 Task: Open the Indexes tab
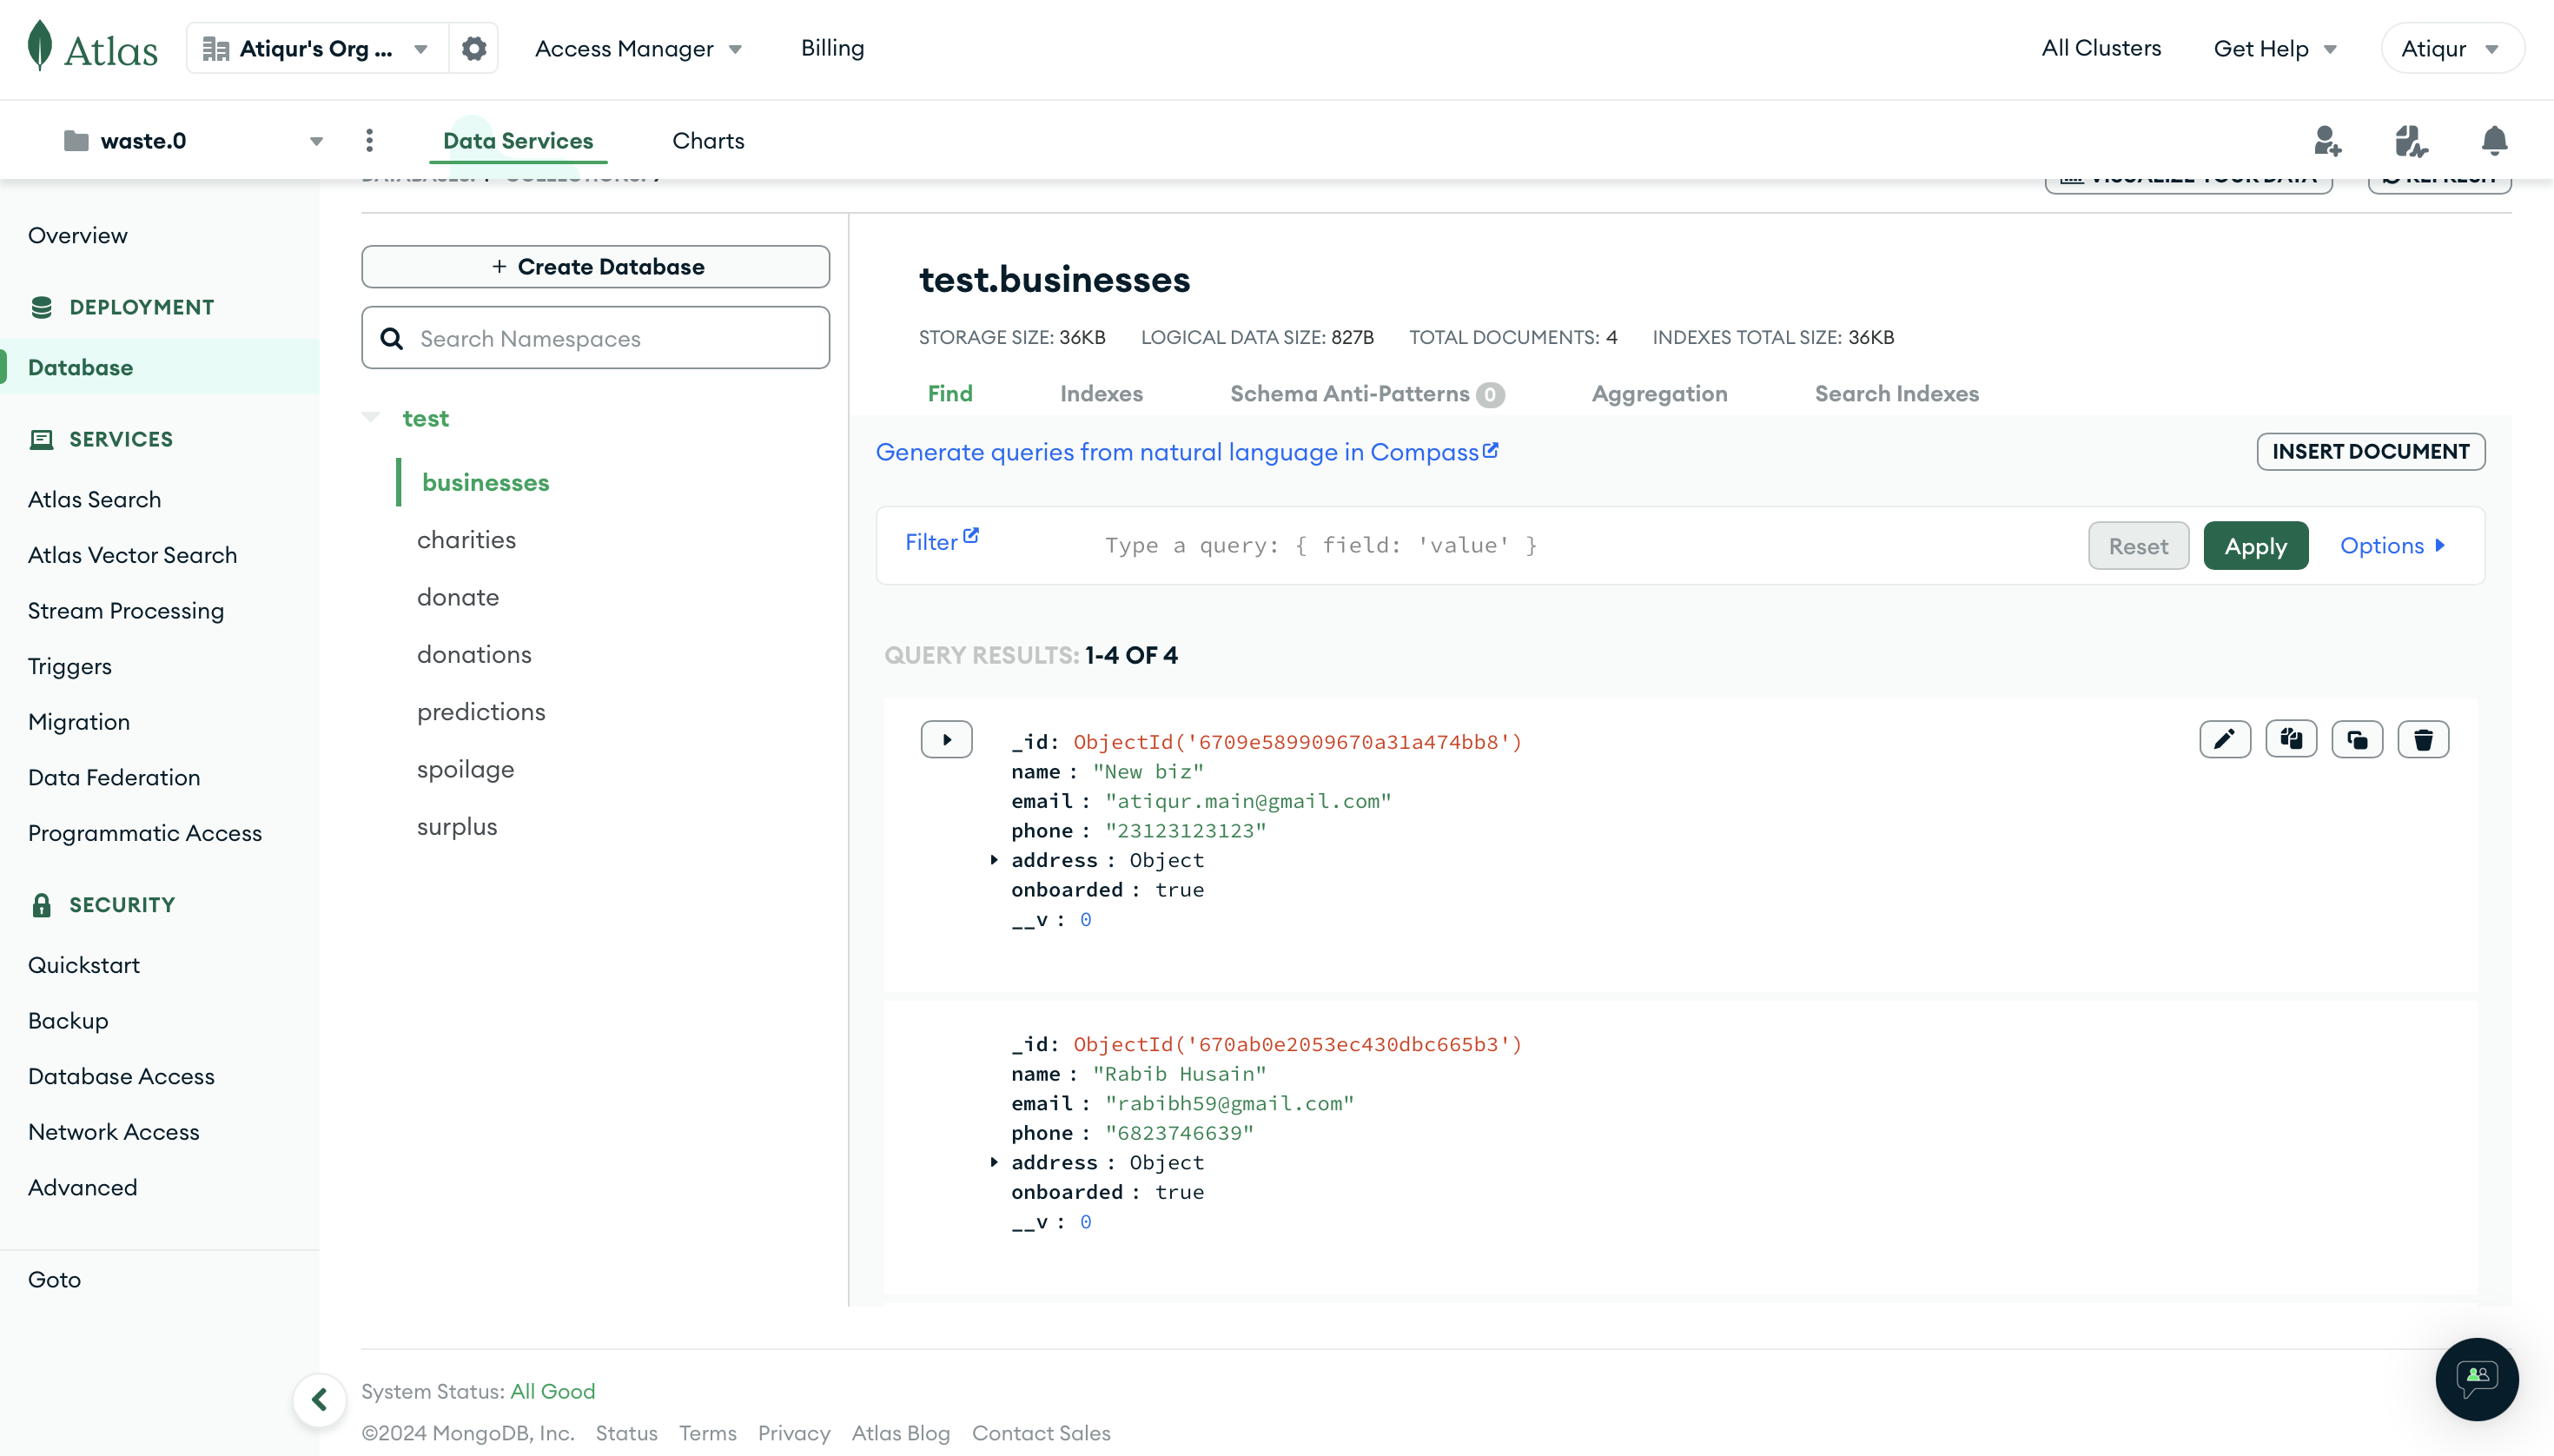coord(1101,393)
